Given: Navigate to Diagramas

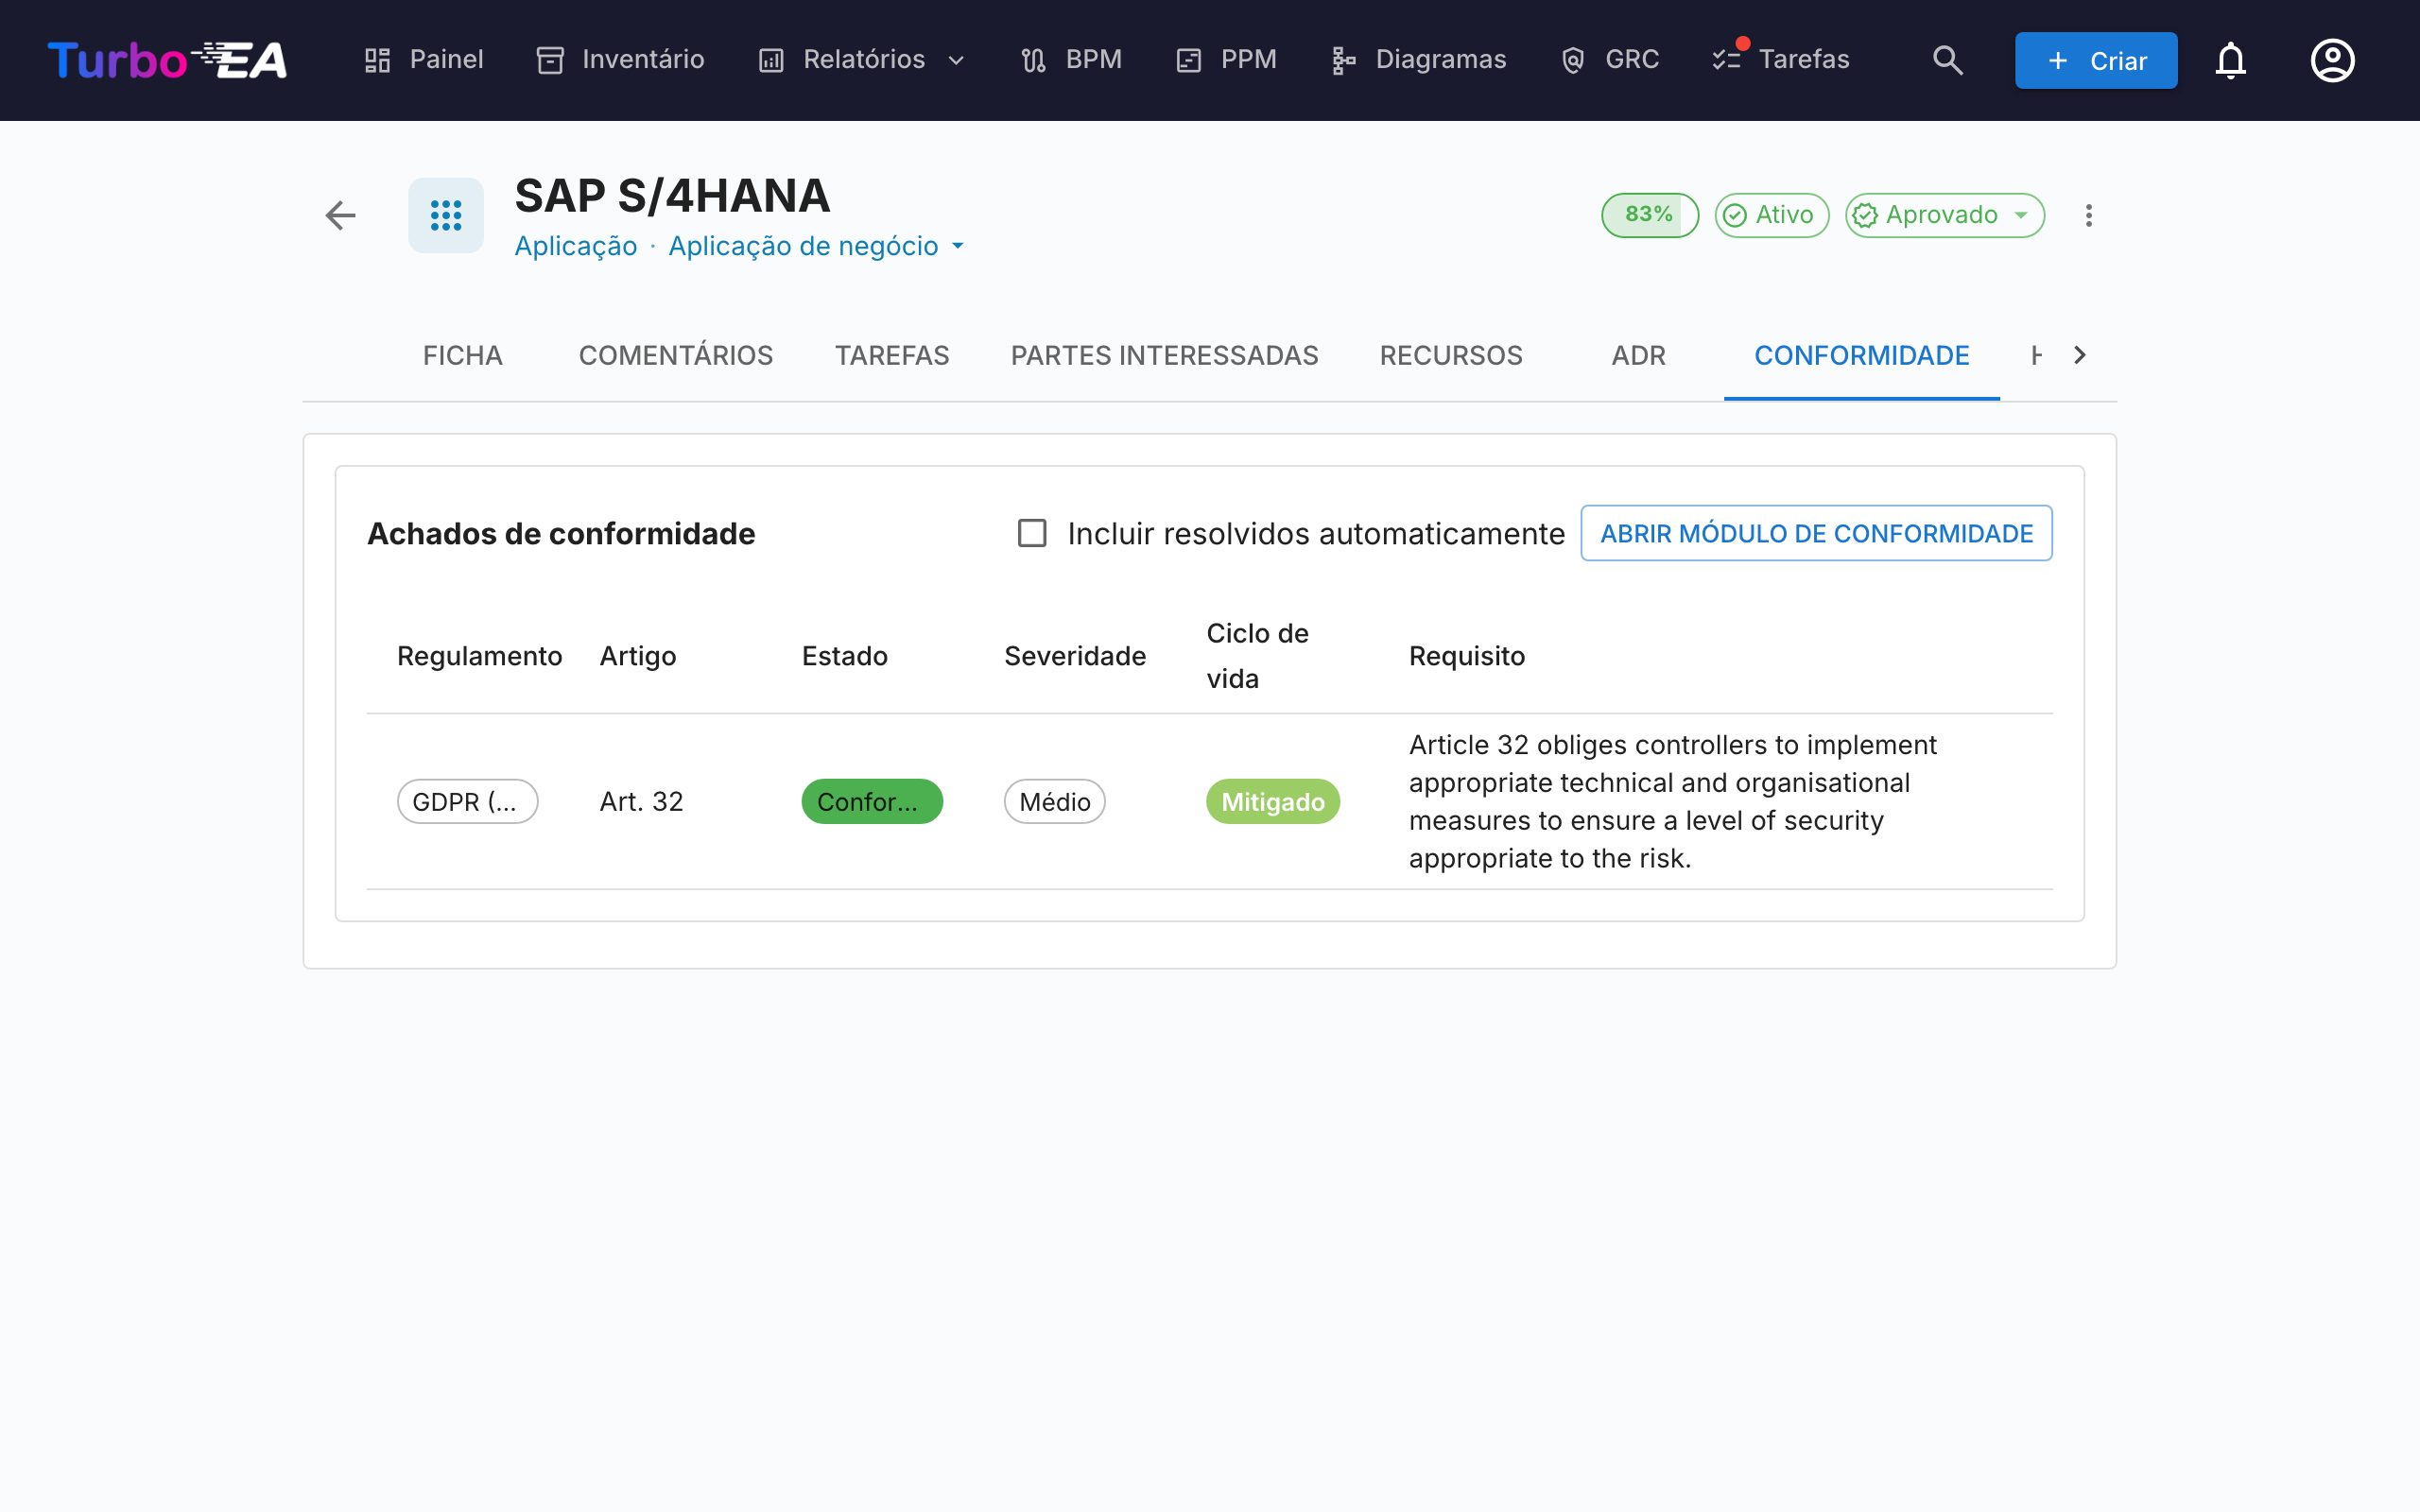Looking at the screenshot, I should pyautogui.click(x=1418, y=60).
